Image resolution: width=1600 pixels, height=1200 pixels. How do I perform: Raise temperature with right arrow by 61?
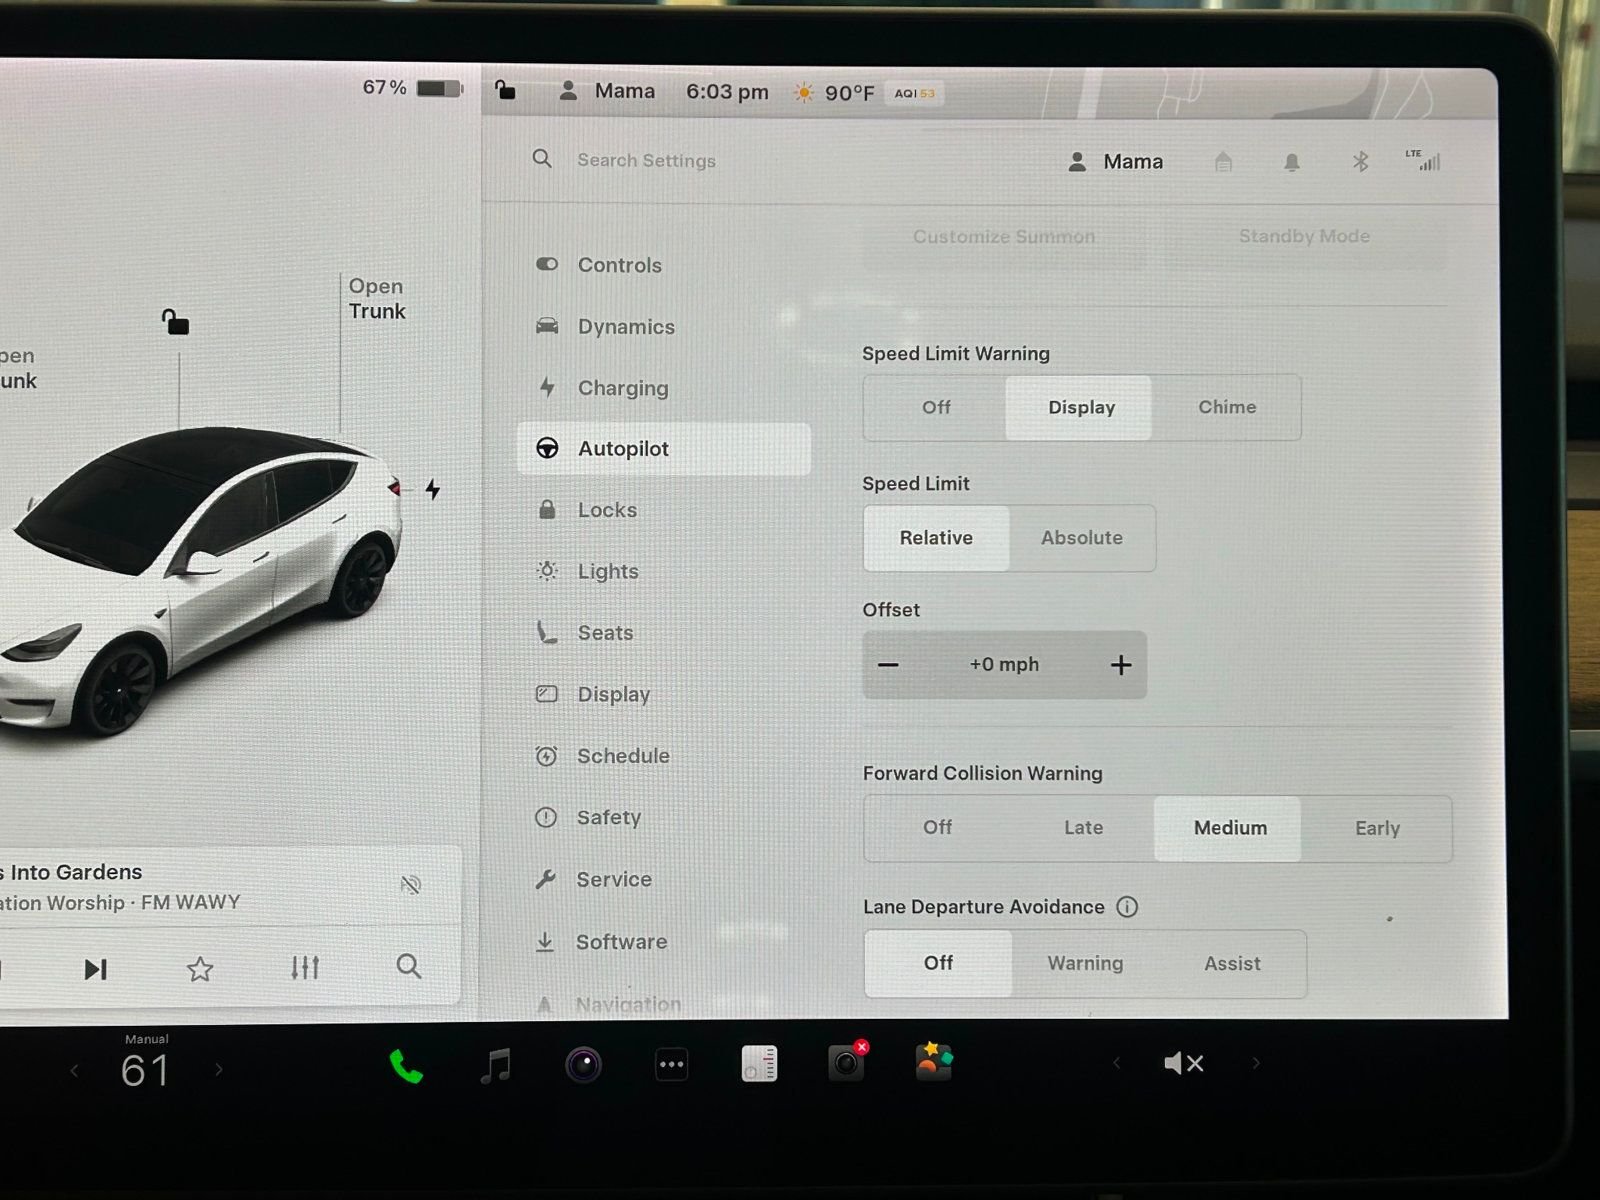pos(219,1070)
